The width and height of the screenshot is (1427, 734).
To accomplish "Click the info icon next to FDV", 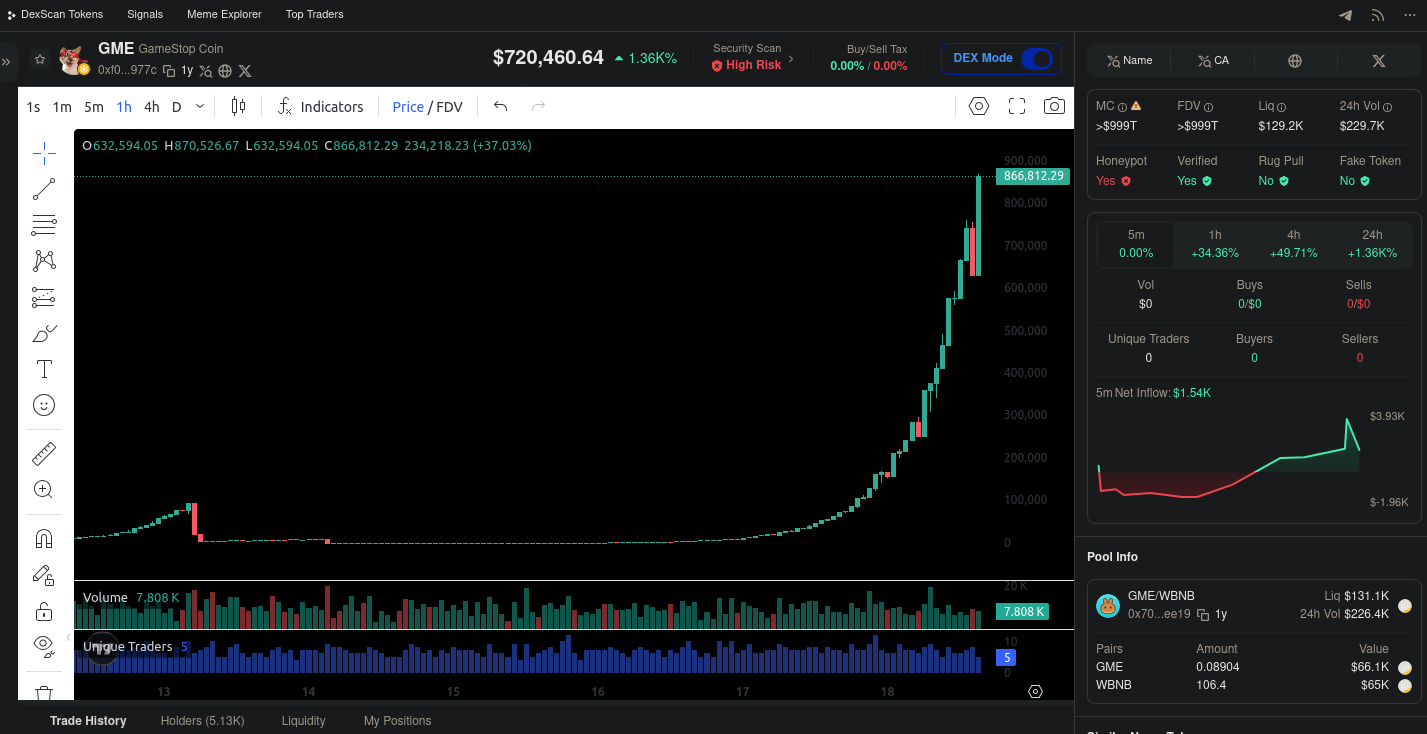I will [1209, 107].
